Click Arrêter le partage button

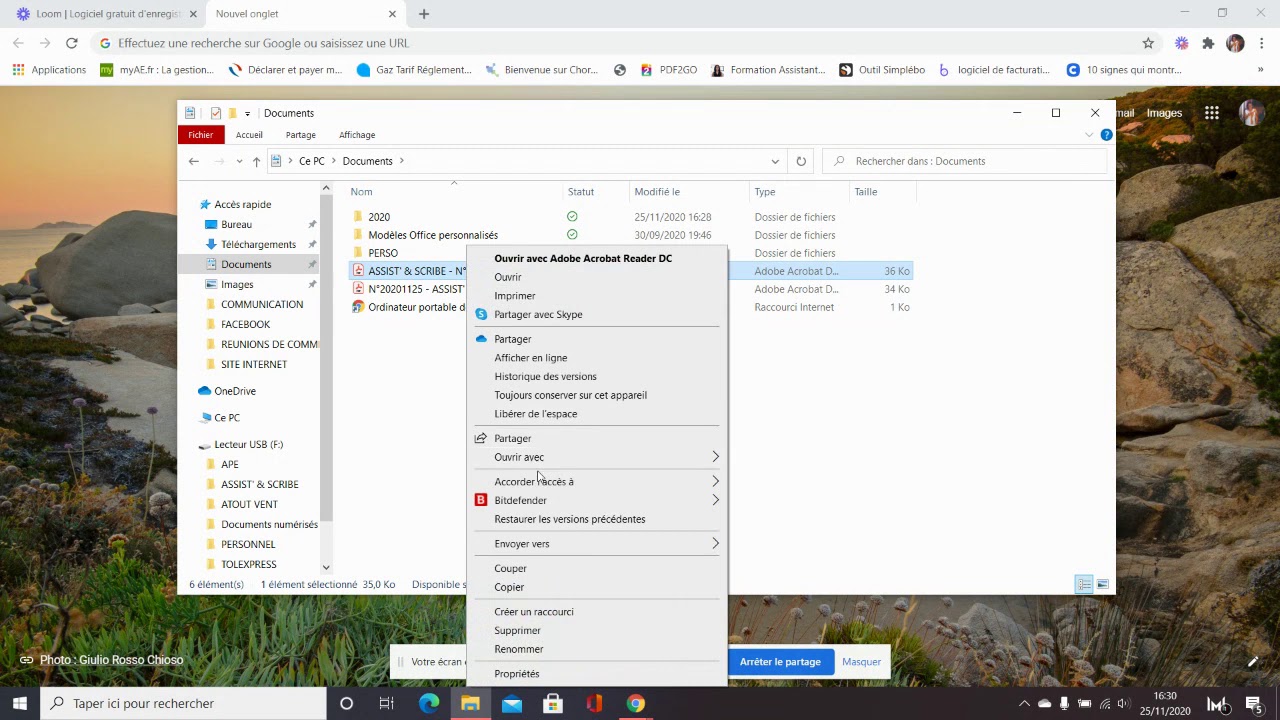(780, 662)
